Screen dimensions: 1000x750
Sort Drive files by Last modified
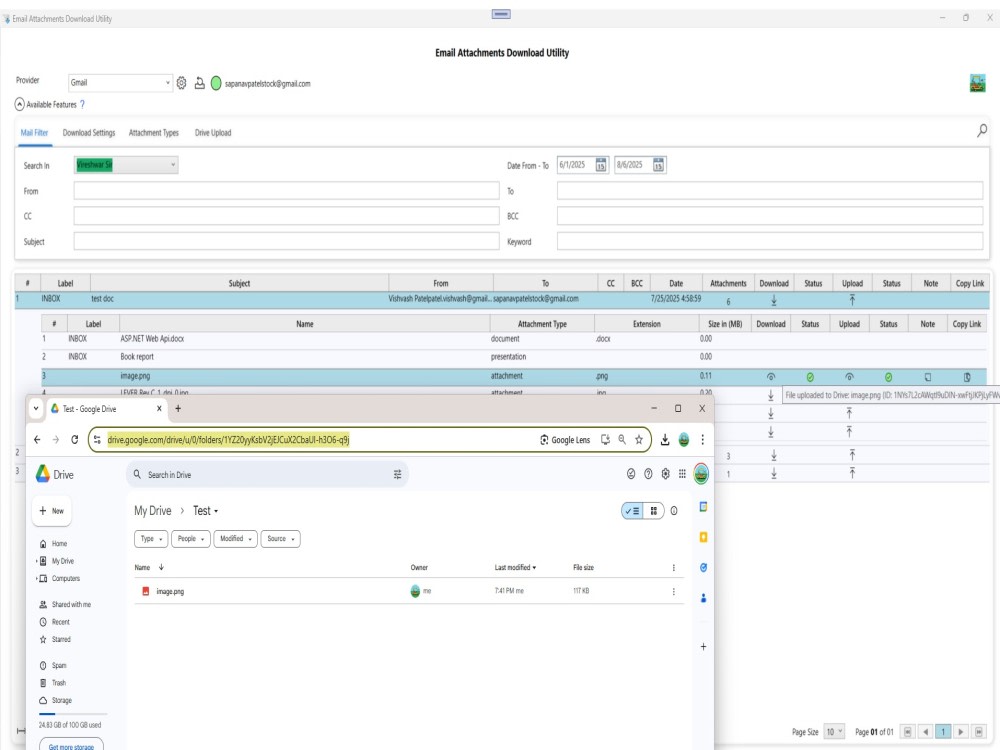click(515, 568)
